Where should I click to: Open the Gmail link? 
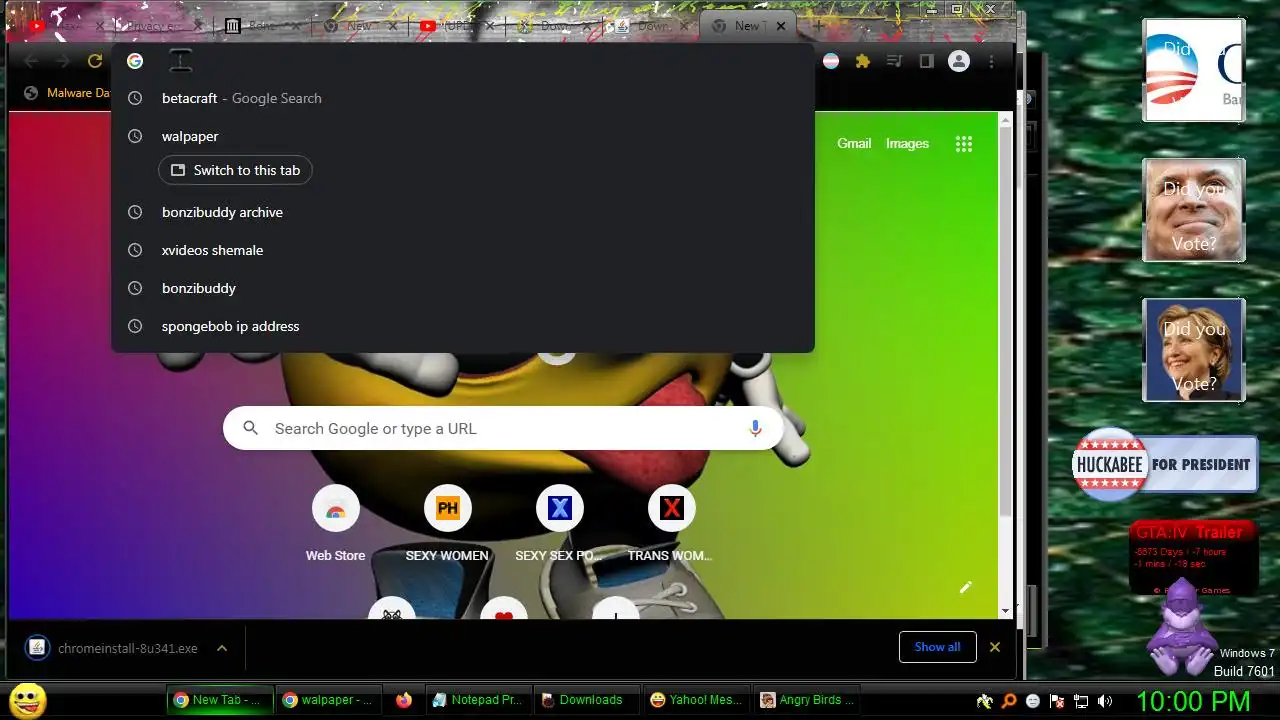[x=854, y=143]
